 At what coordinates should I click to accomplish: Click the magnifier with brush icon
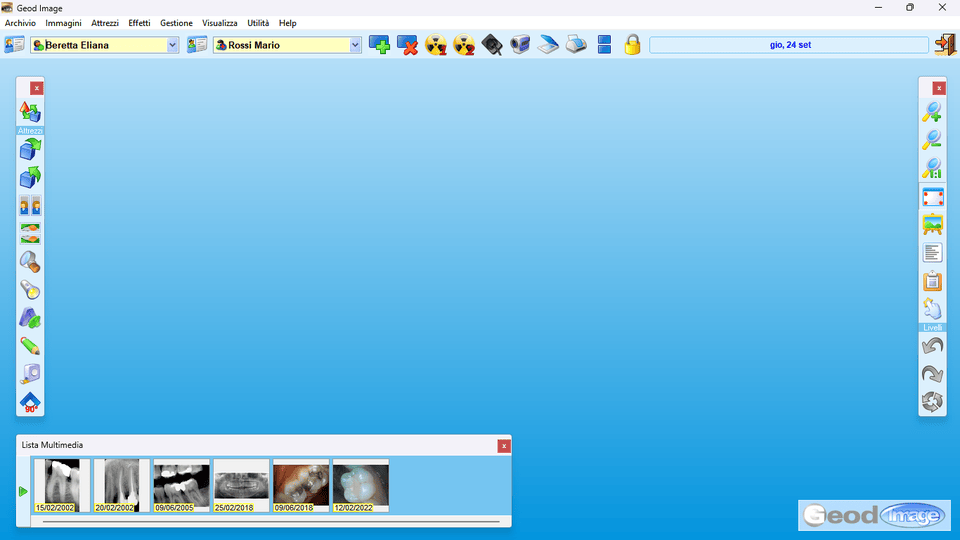point(30,262)
